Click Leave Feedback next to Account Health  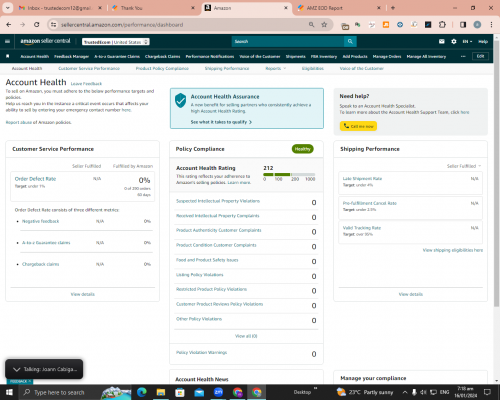click(x=86, y=84)
